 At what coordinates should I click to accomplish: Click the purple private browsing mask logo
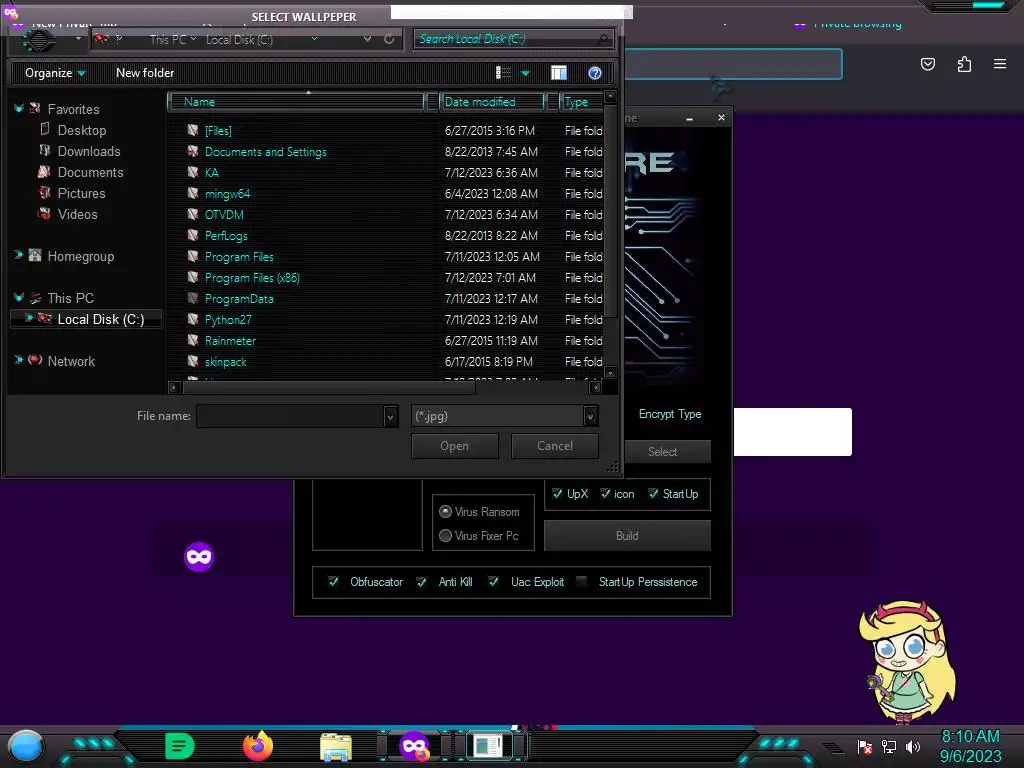[199, 556]
